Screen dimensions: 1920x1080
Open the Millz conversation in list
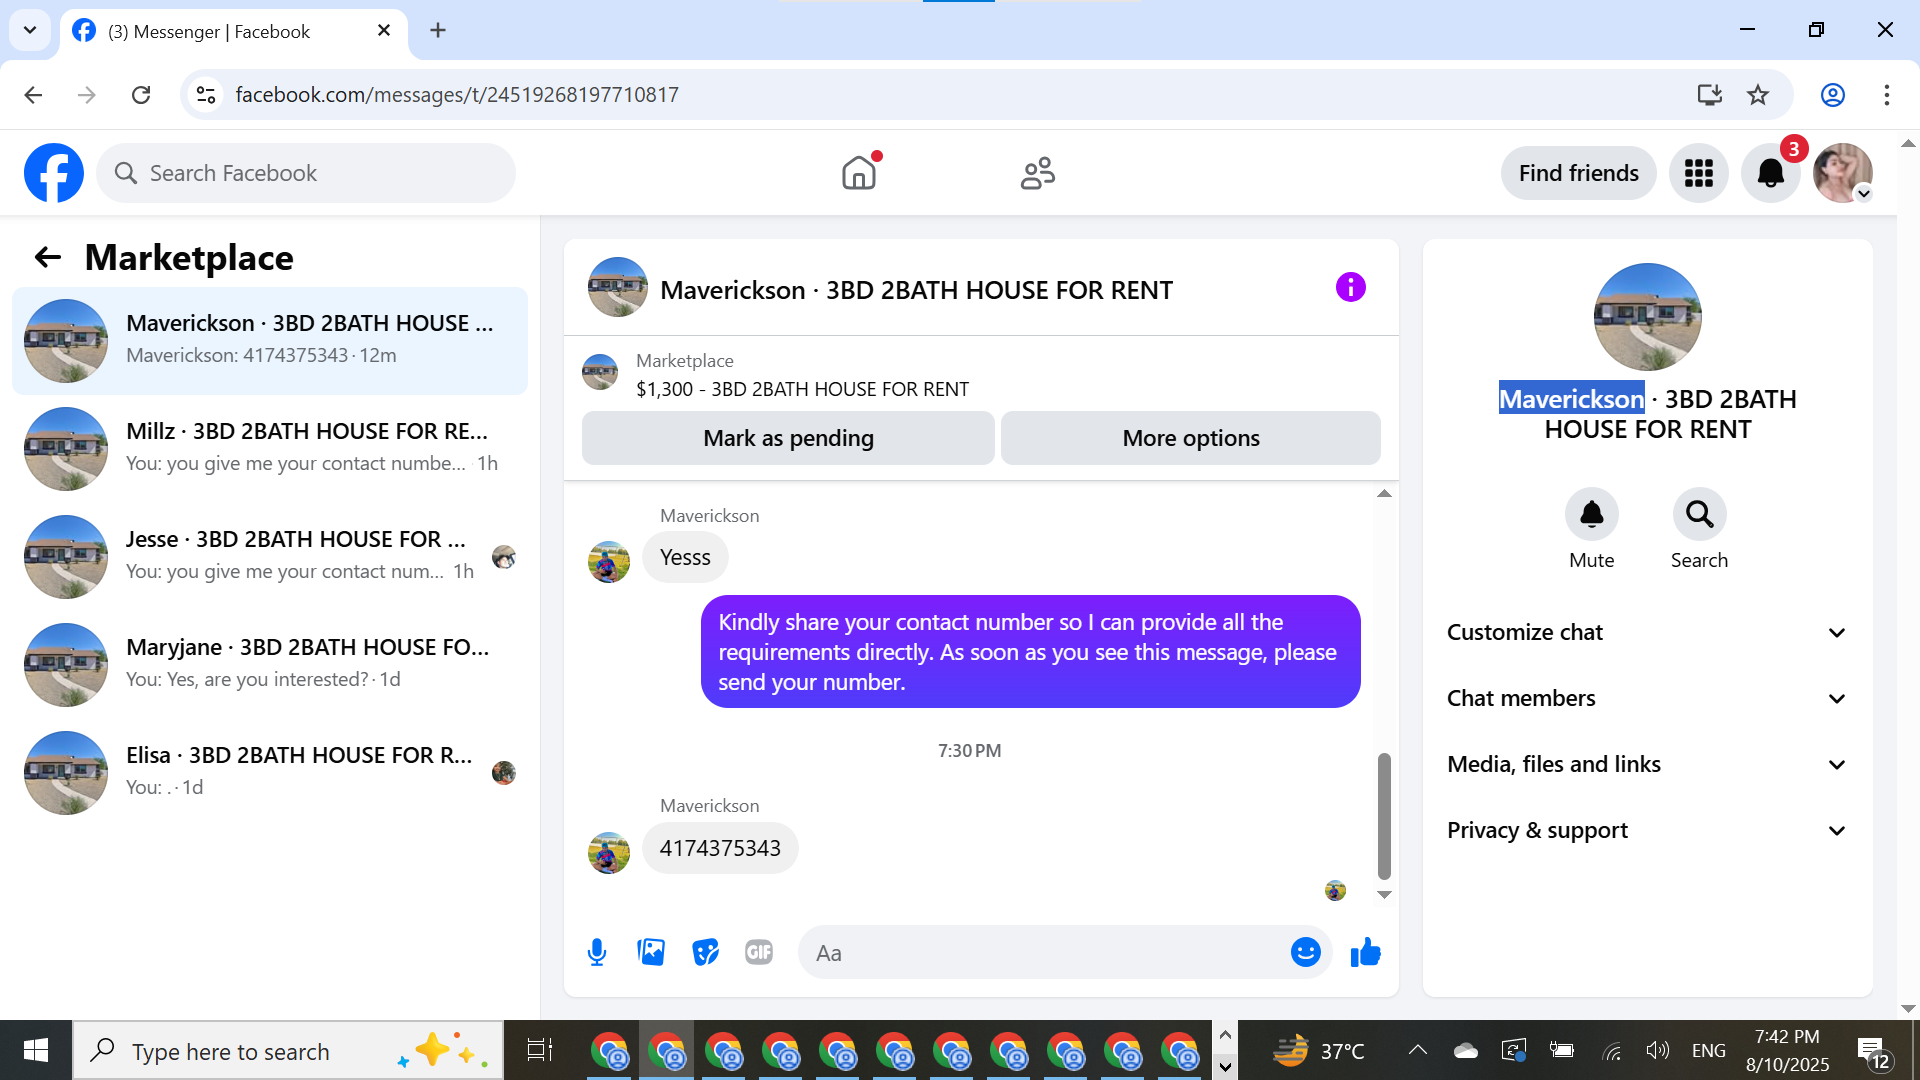[270, 447]
